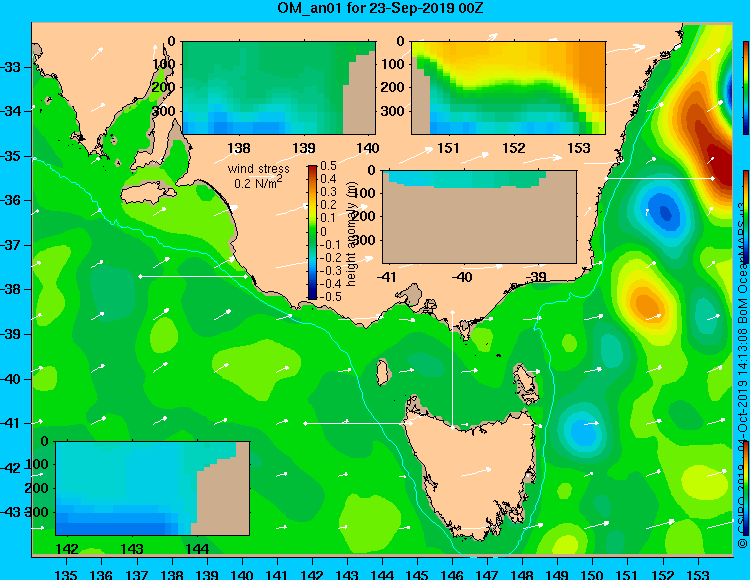
Task: Click longitude label '146' on the main axis
Action: [x=452, y=574]
